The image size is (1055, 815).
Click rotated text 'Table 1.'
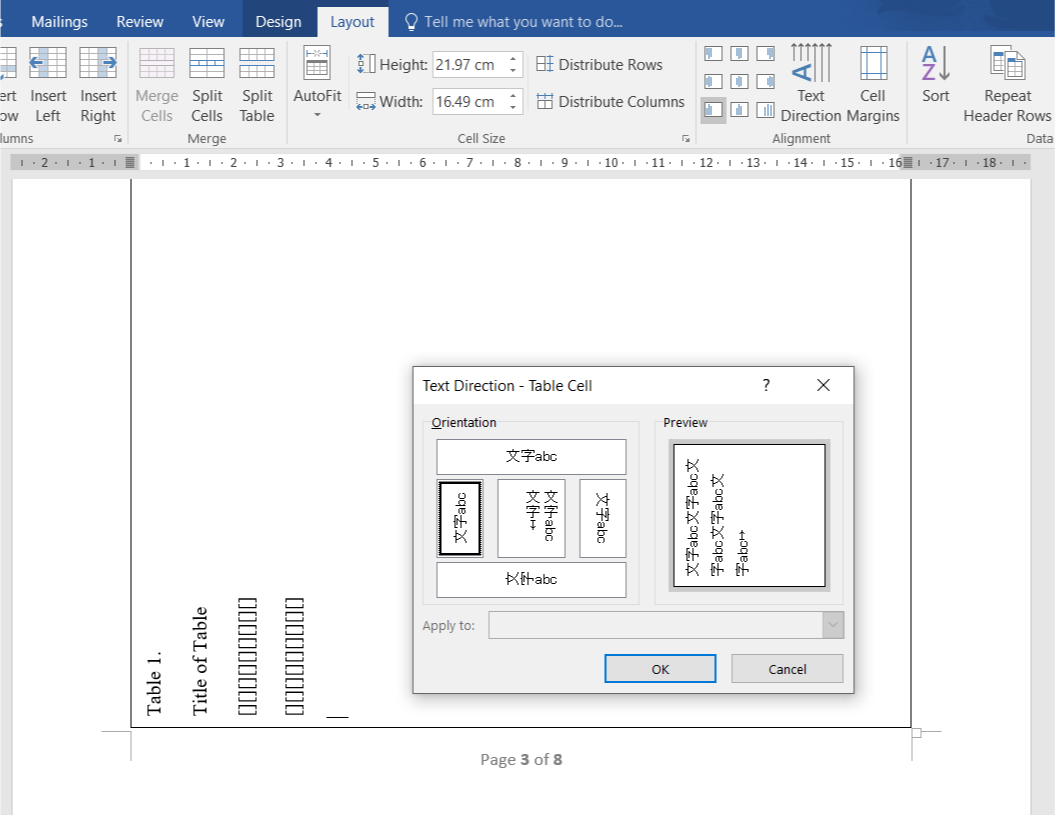[154, 682]
